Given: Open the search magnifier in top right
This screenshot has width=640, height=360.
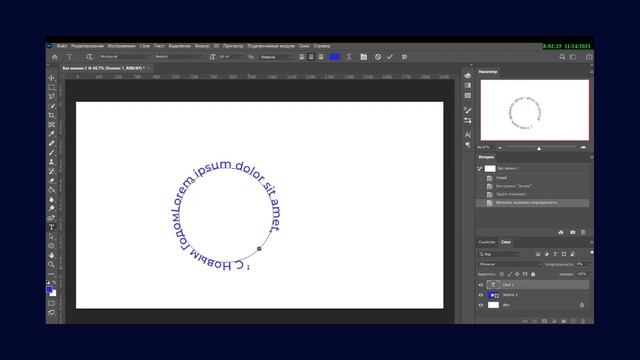Looking at the screenshot, I should pyautogui.click(x=562, y=57).
